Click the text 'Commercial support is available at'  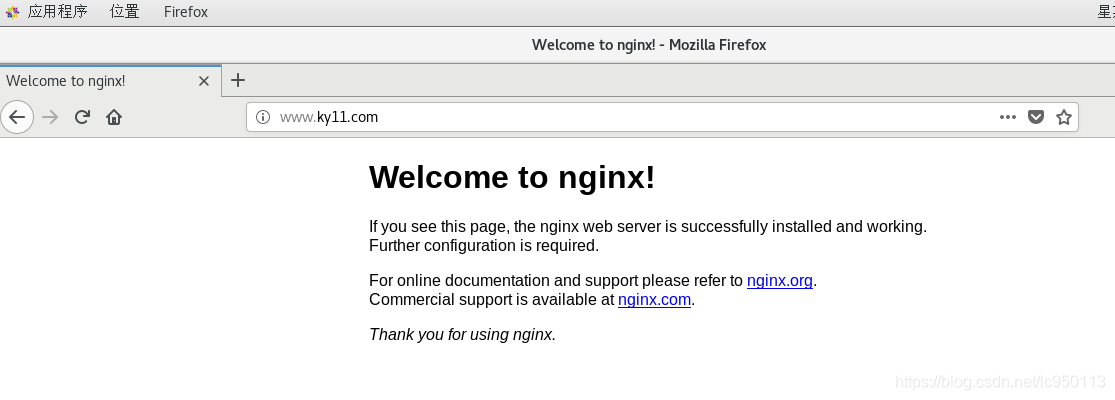[491, 300]
